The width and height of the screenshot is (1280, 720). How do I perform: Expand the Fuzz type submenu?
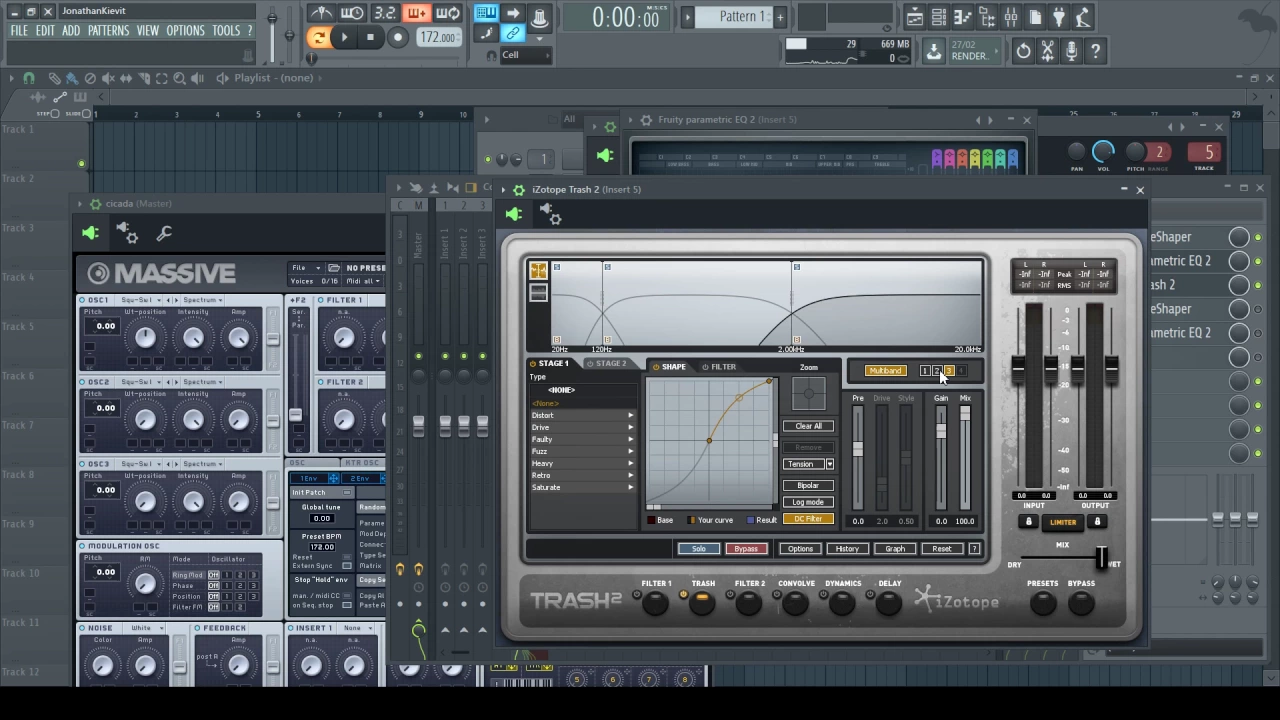583,451
